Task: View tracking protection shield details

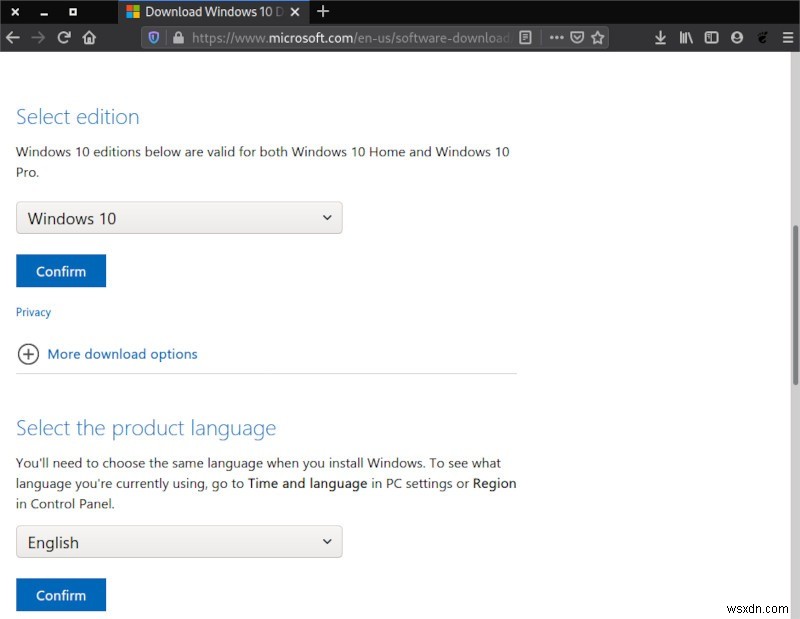Action: [x=153, y=37]
